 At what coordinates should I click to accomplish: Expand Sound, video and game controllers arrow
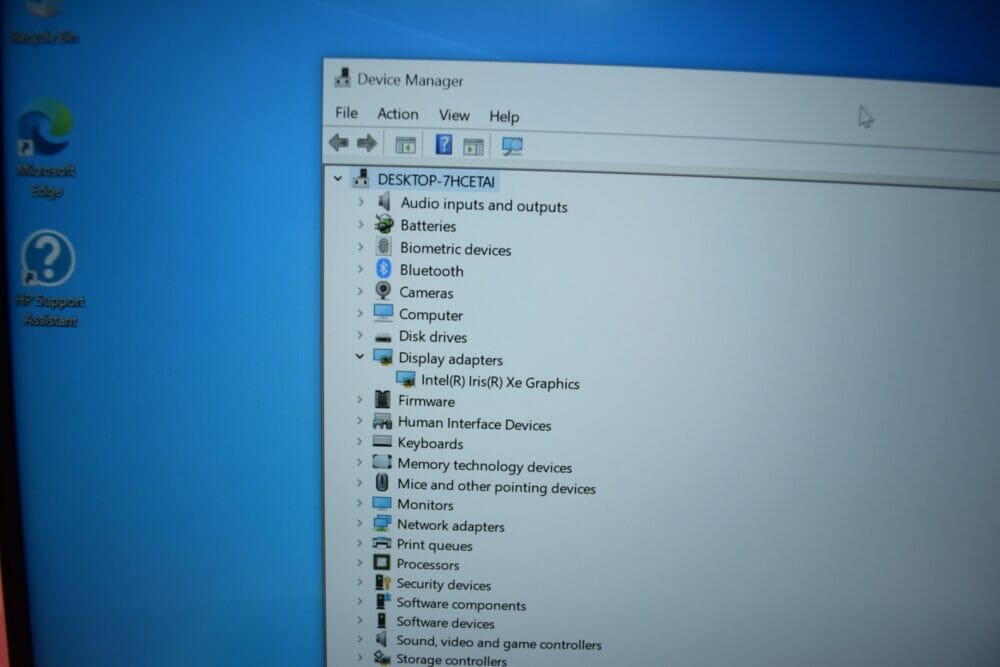(359, 639)
